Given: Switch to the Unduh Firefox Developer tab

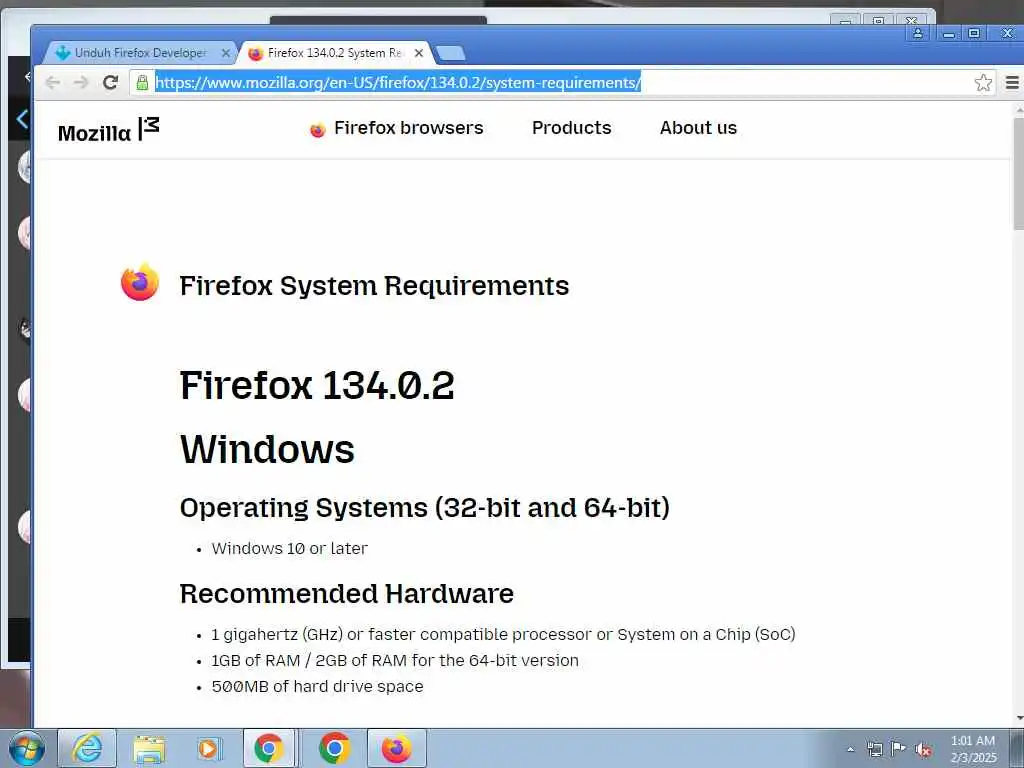Looking at the screenshot, I should pos(140,53).
